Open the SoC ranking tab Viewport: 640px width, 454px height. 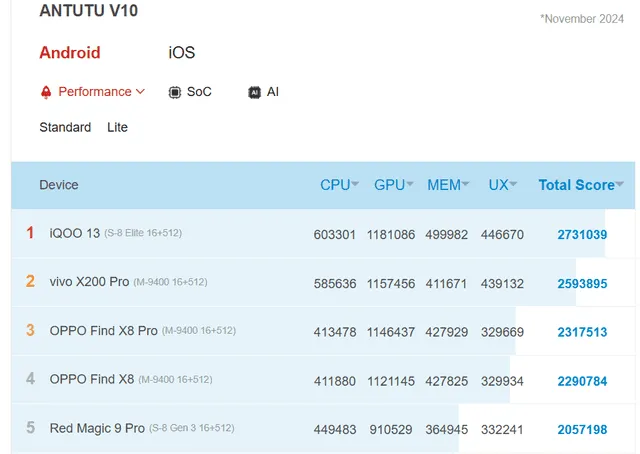click(x=190, y=92)
